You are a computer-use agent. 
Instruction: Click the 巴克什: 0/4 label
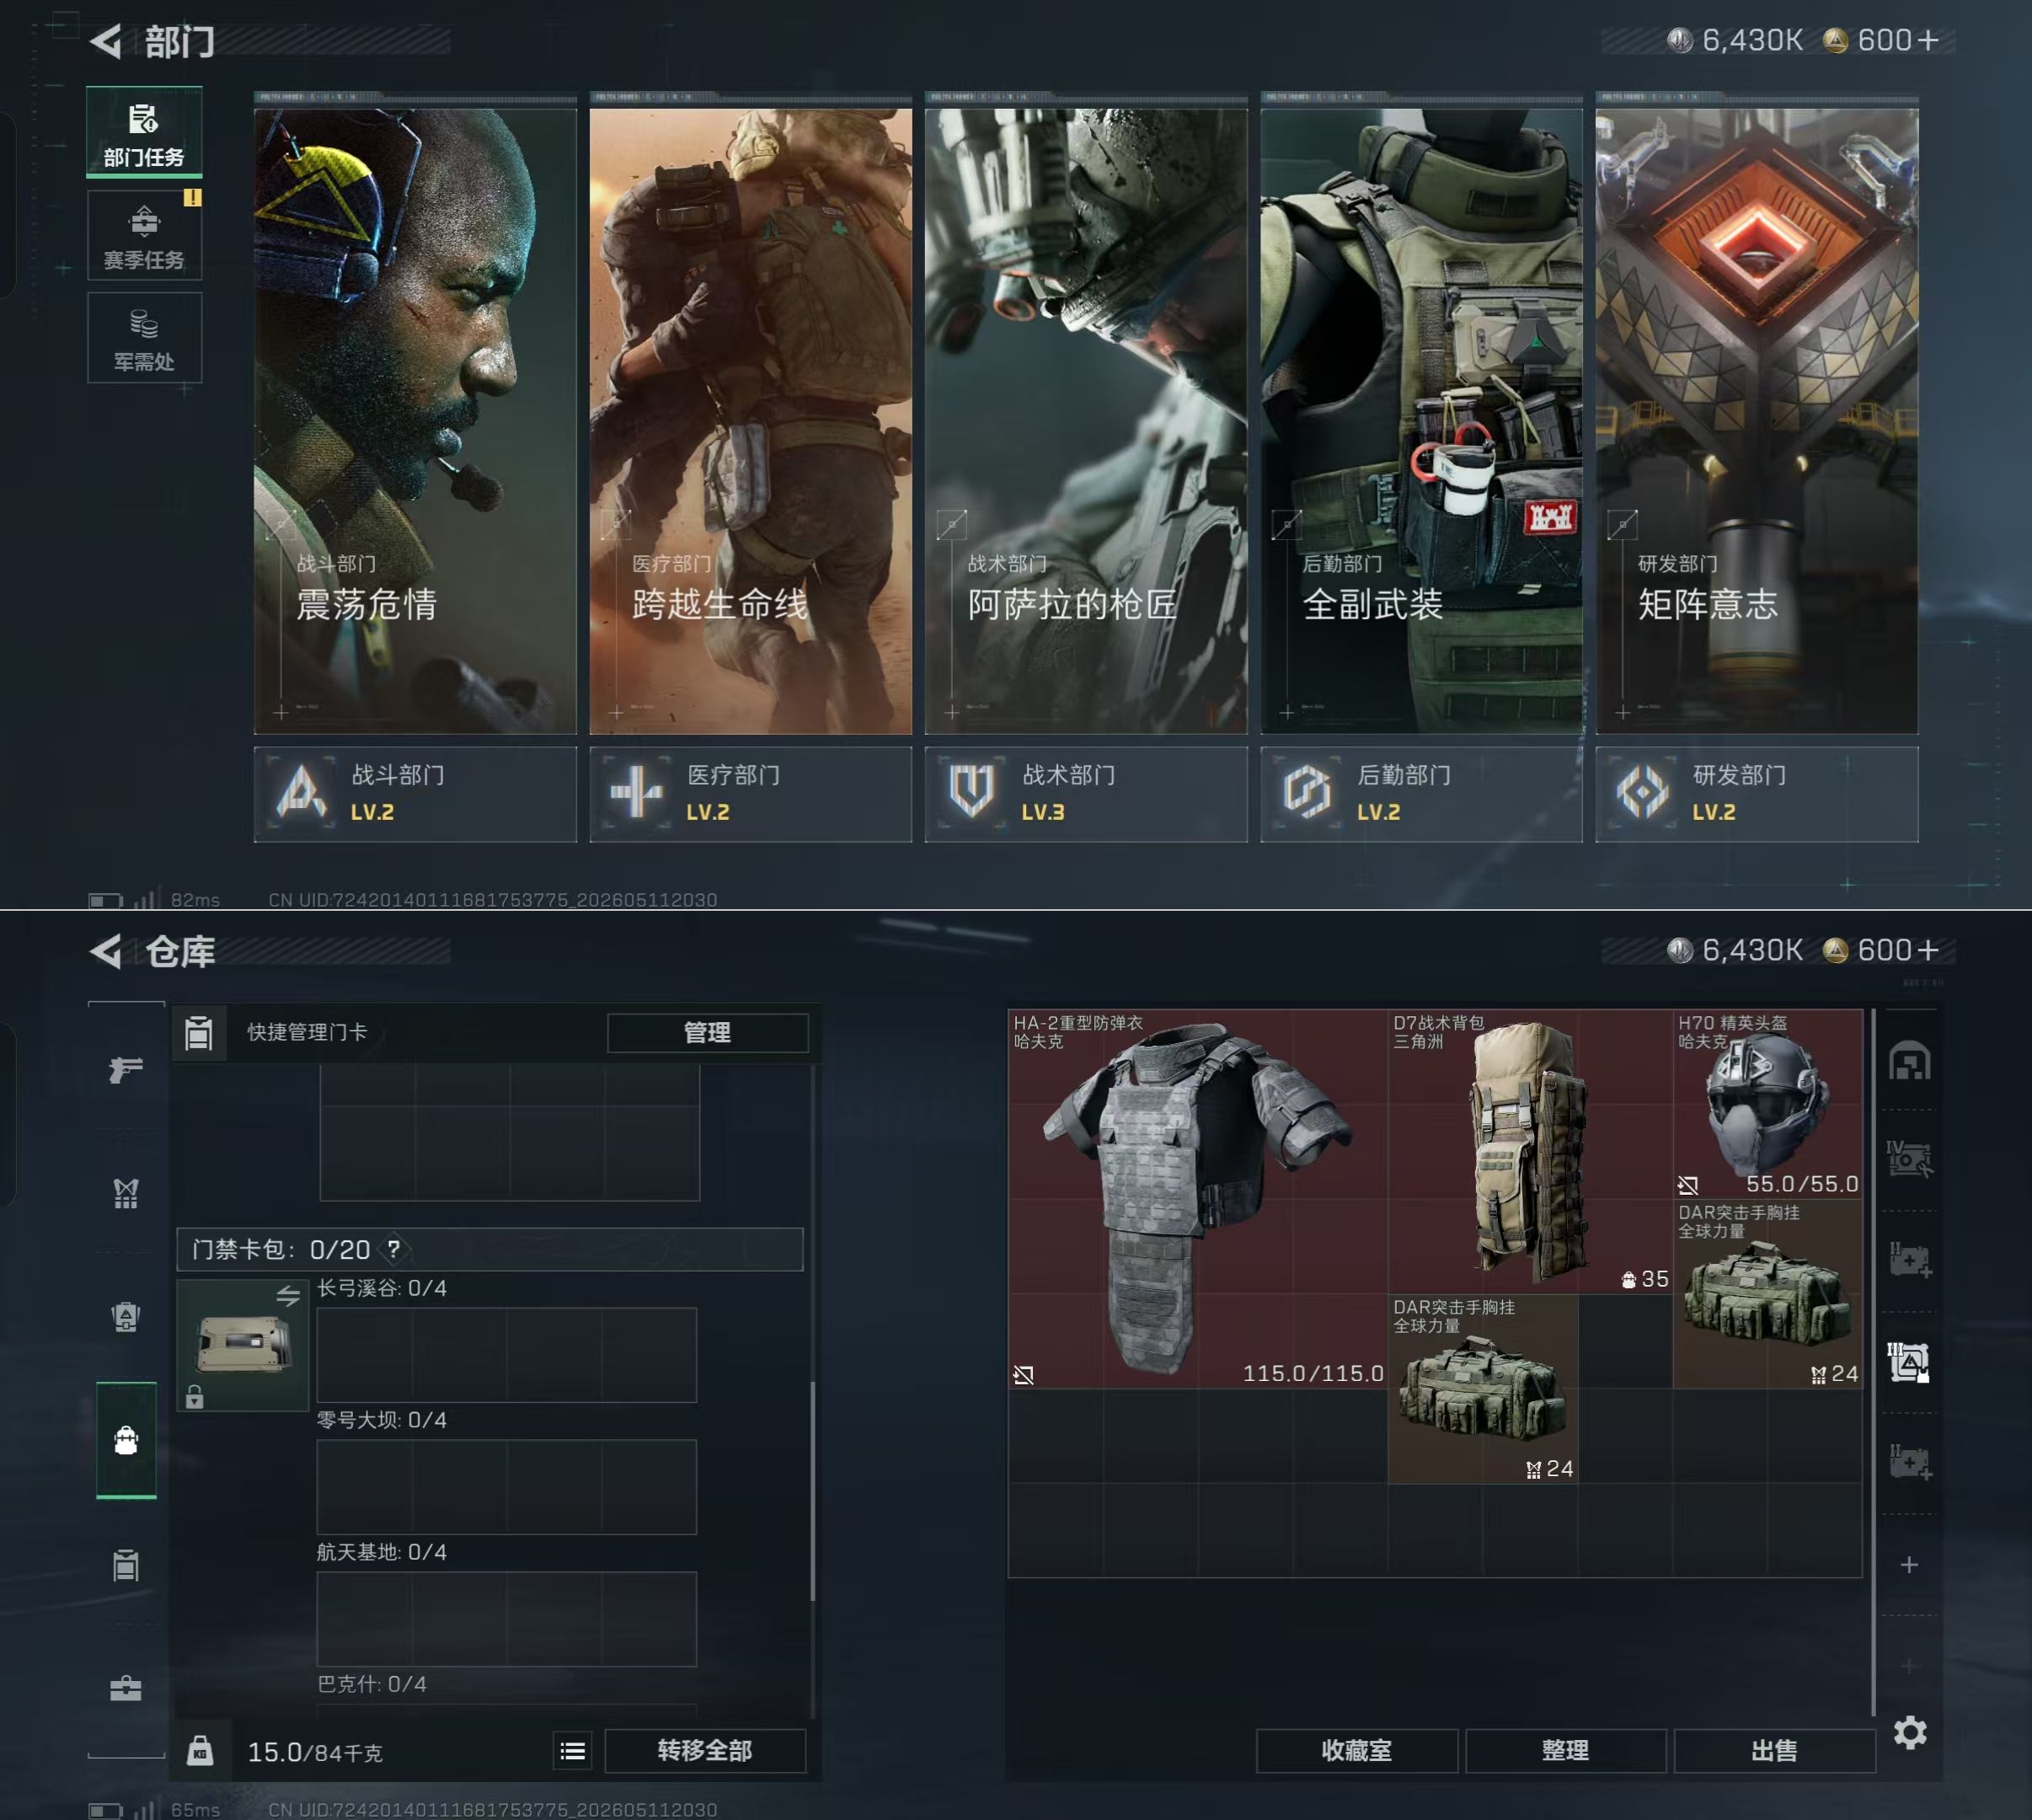(372, 1684)
